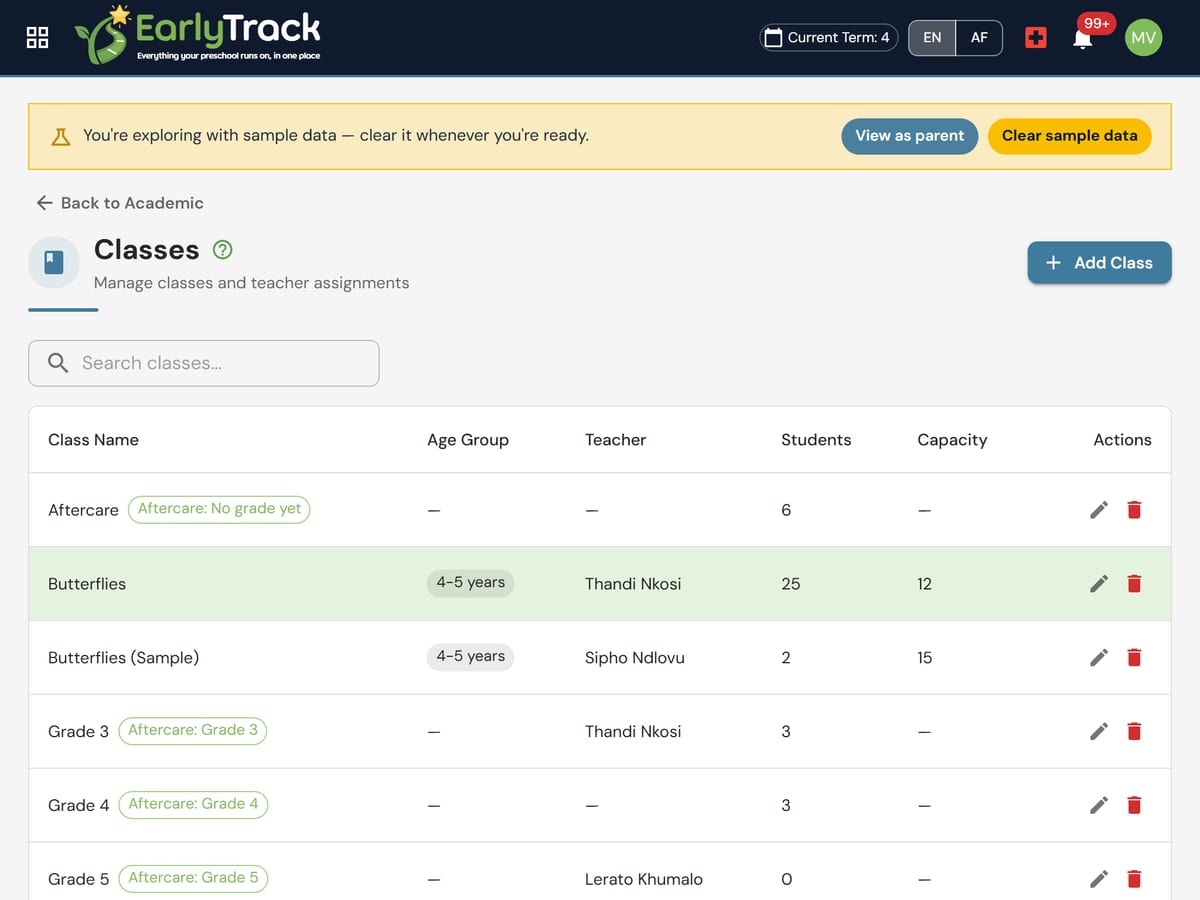Click the Aftercare: No grade yet tag
The width and height of the screenshot is (1200, 900).
(219, 509)
